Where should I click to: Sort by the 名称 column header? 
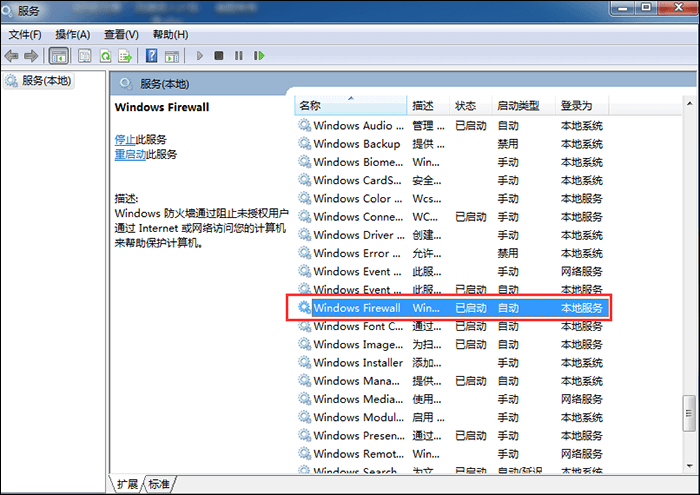click(x=351, y=106)
